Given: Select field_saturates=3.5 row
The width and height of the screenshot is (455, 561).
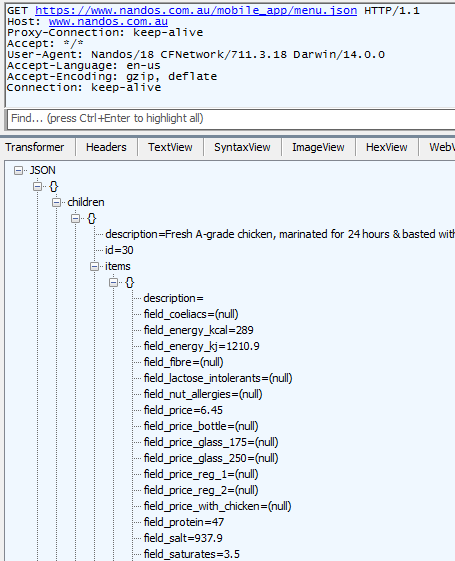Looking at the screenshot, I should (192, 554).
